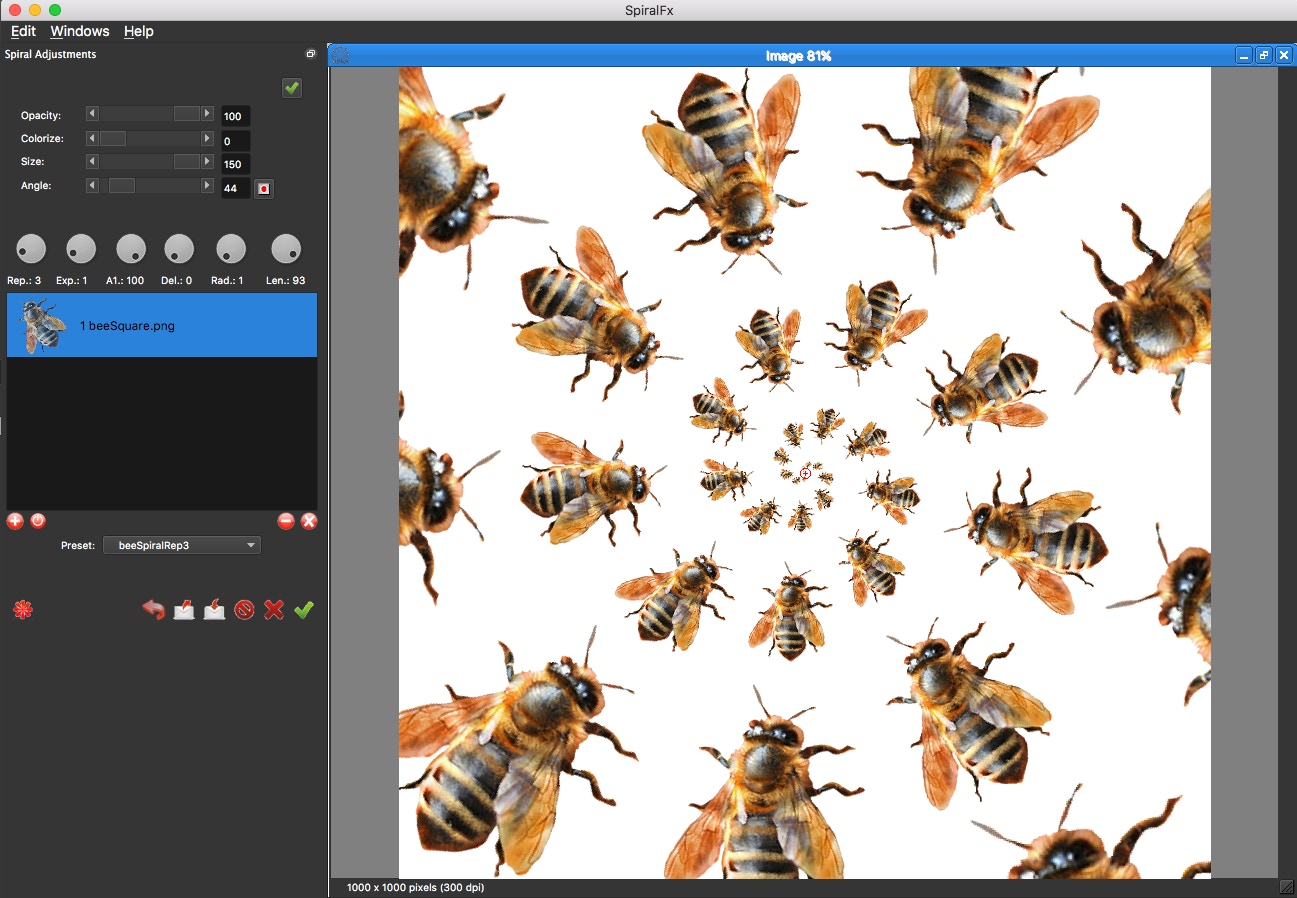Click the red X cancel icon in the bottom row
This screenshot has width=1297, height=898.
[274, 610]
